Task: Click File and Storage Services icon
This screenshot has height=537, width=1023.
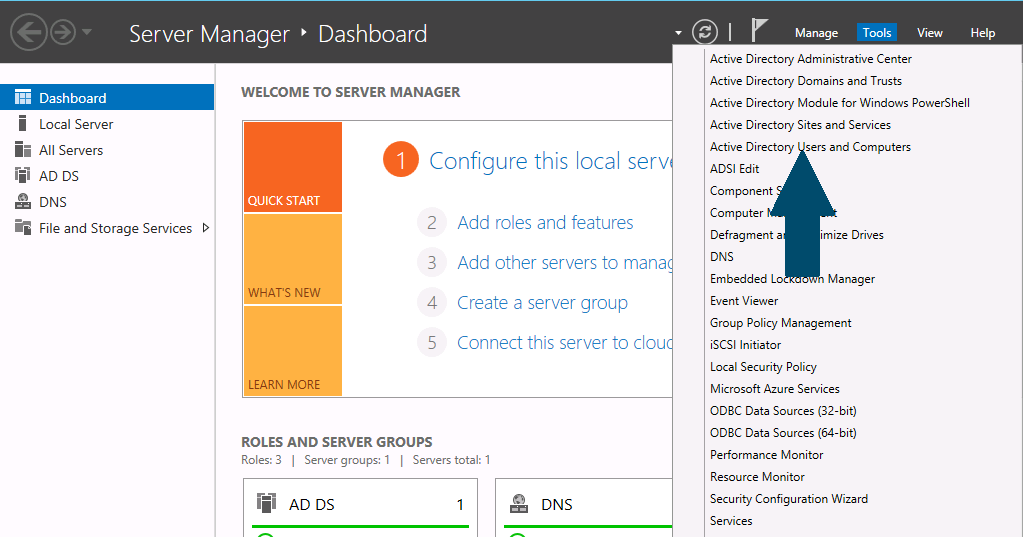Action: point(23,228)
